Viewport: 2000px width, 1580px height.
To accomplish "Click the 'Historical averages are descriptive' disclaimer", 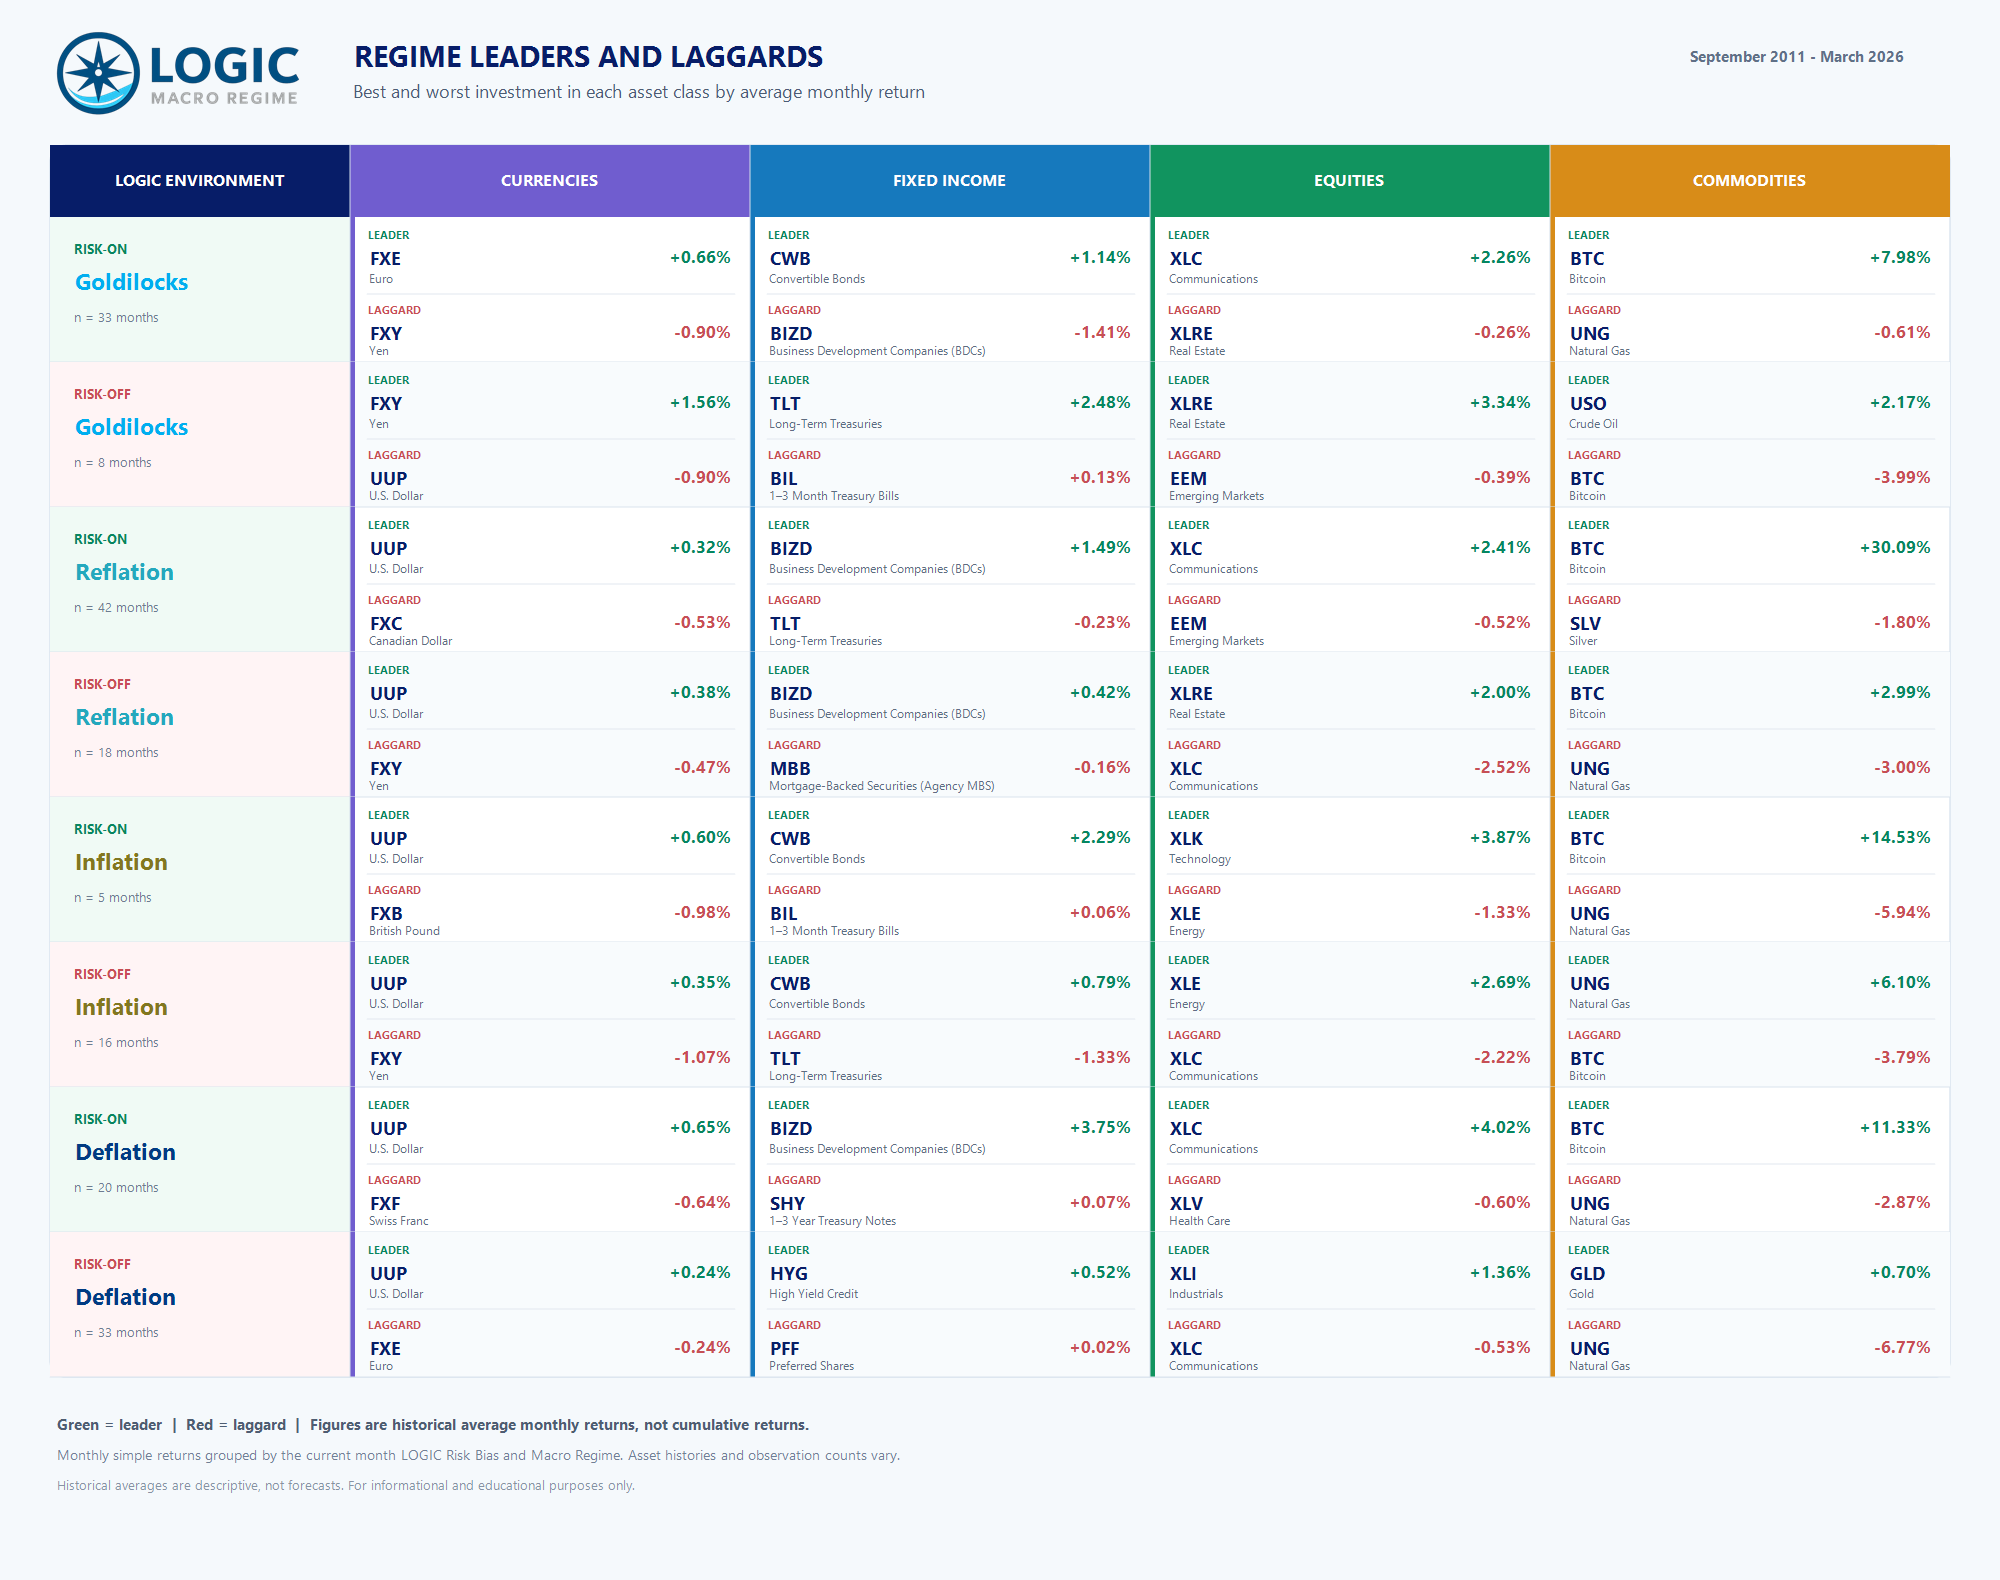I will pos(346,1485).
